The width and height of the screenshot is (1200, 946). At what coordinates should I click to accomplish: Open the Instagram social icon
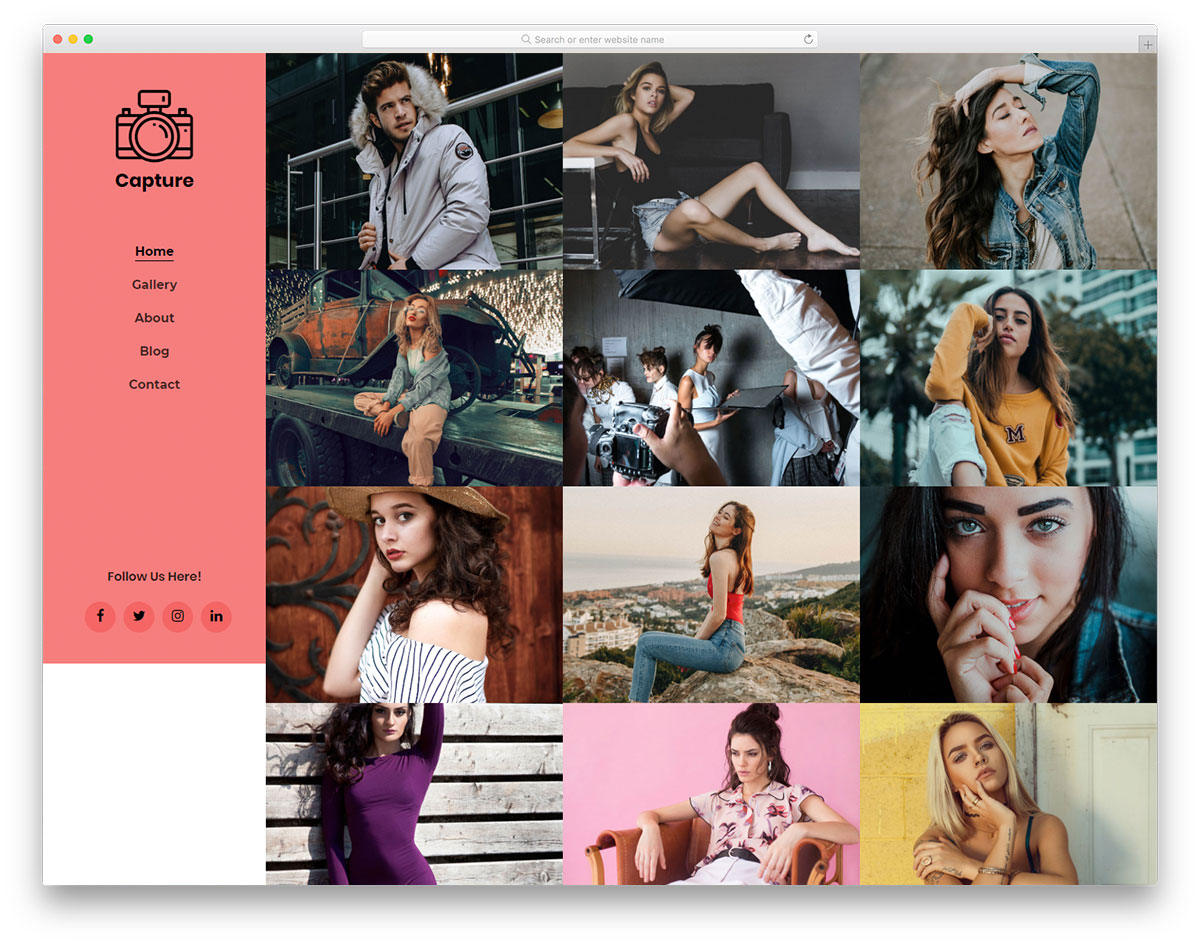178,616
